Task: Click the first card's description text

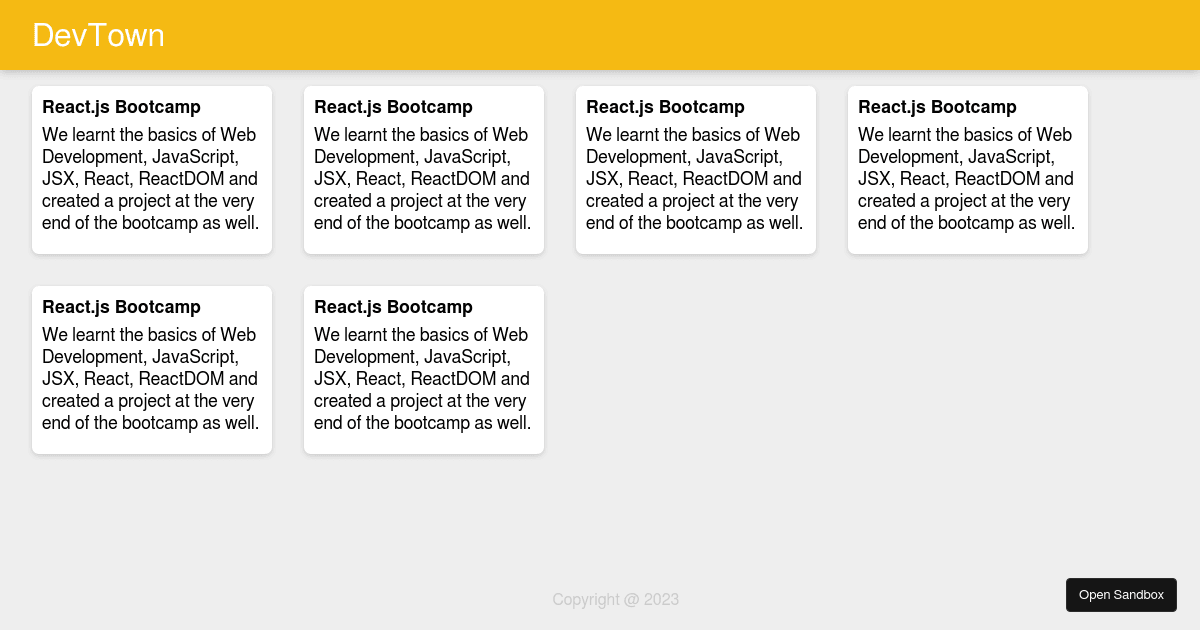Action: pyautogui.click(x=148, y=178)
